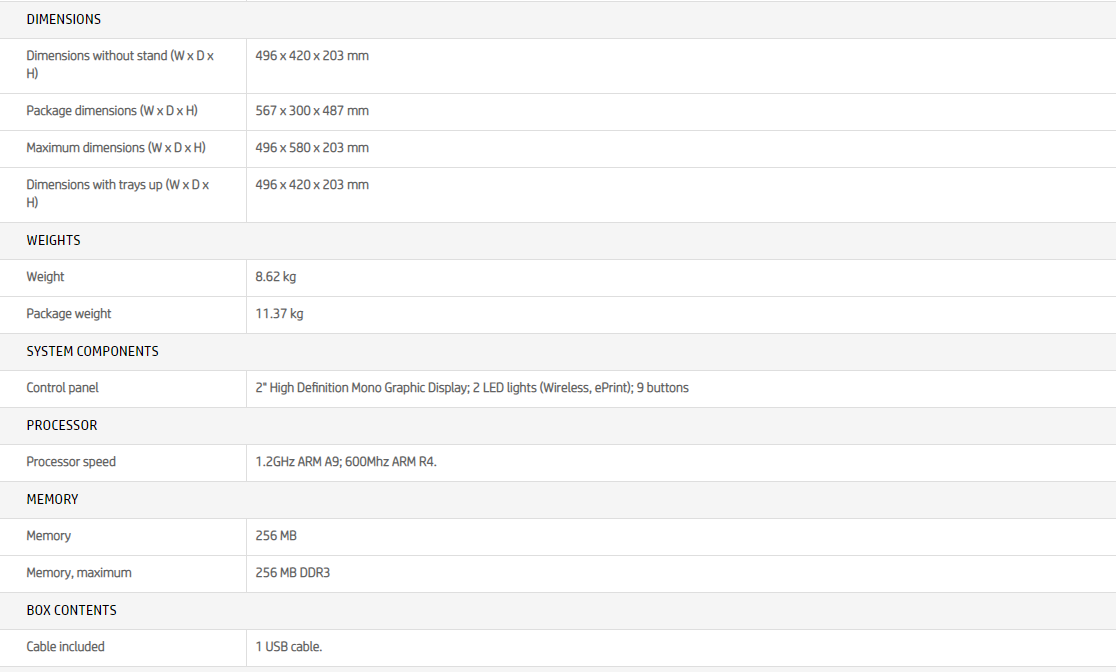Select the "256 MB DDR3" maximum memory value
Screen dimensions: 1117x672
293,573
